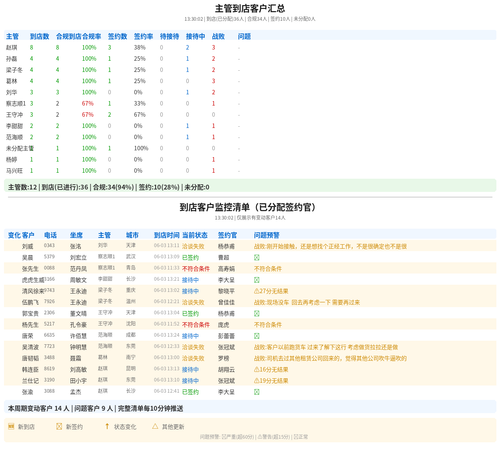Click the 问题预警 legend note at bottom
The width and height of the screenshot is (500, 459).
point(254,437)
